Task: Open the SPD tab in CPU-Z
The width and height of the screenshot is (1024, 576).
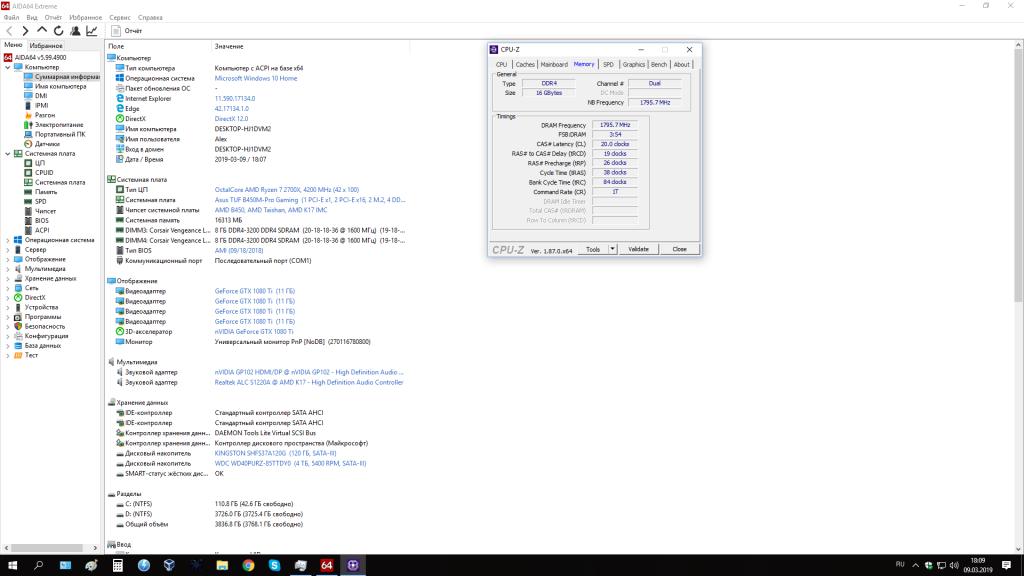Action: (x=608, y=65)
